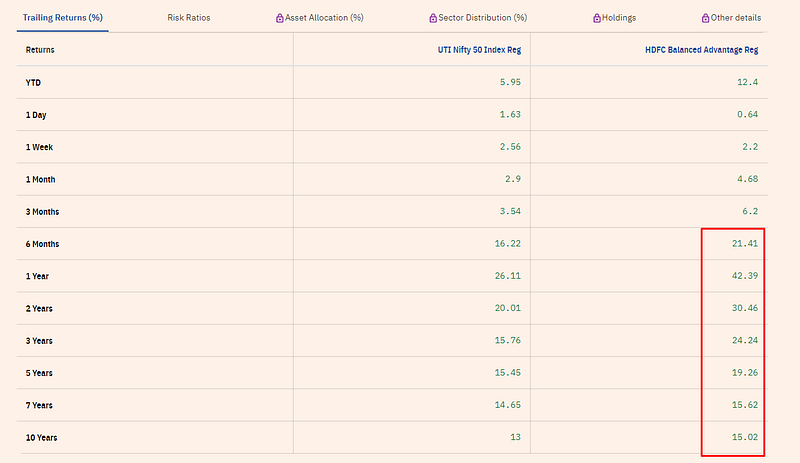Open the Sector Distribution (%) tab

tap(484, 18)
